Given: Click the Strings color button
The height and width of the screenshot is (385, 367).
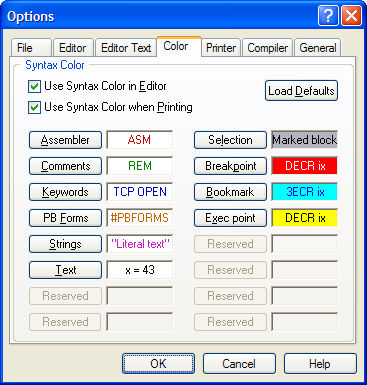Looking at the screenshot, I should [x=65, y=244].
